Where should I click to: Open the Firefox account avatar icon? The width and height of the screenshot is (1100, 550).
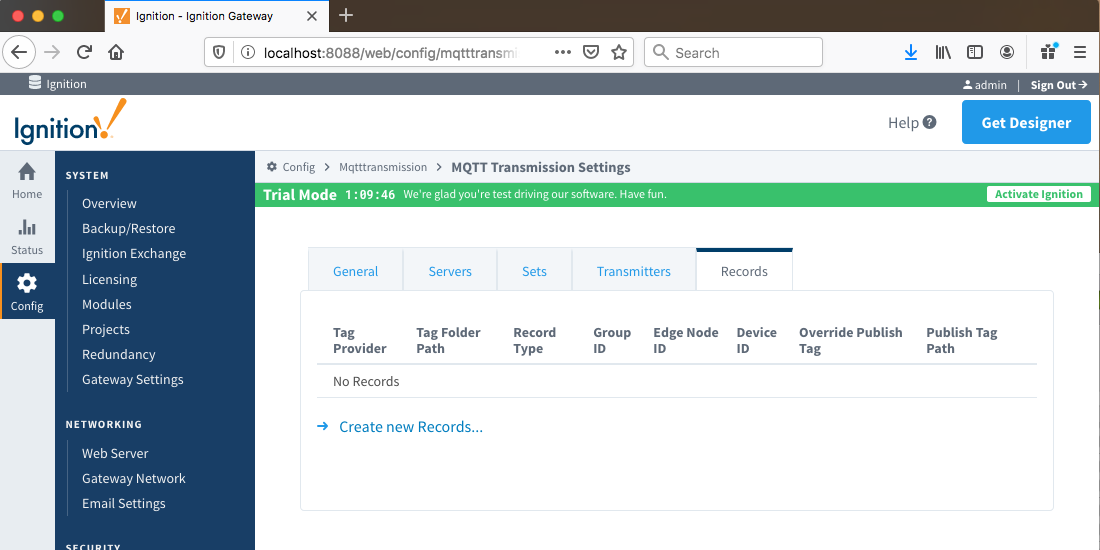1007,52
